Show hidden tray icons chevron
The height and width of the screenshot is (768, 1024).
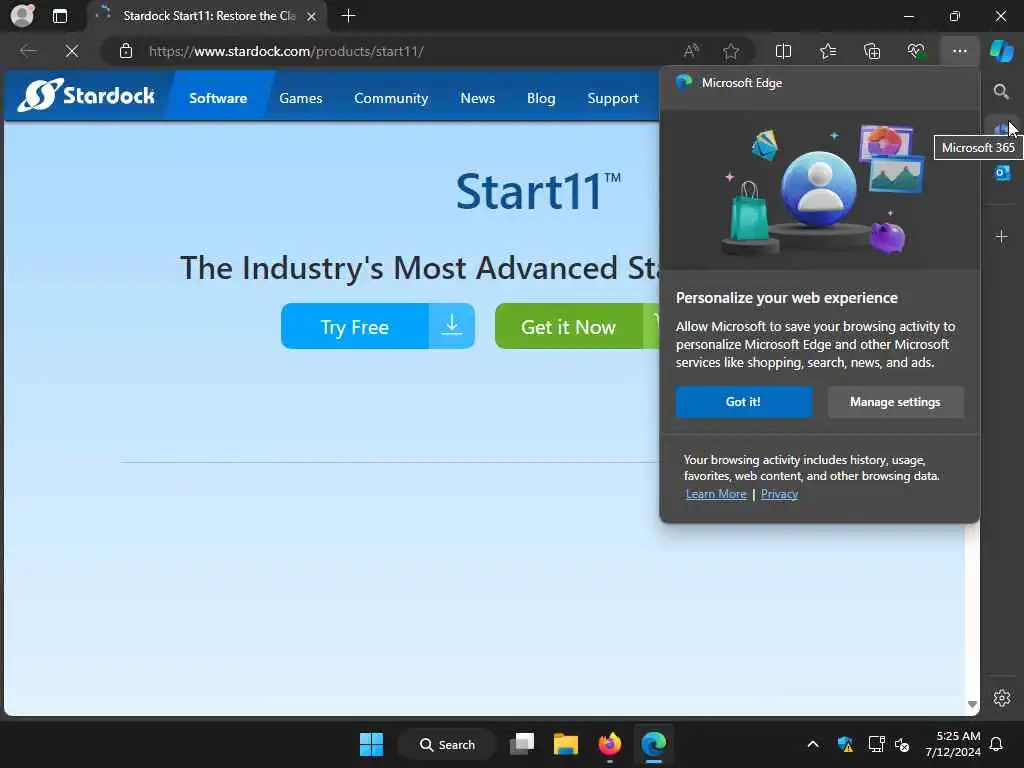(x=812, y=744)
